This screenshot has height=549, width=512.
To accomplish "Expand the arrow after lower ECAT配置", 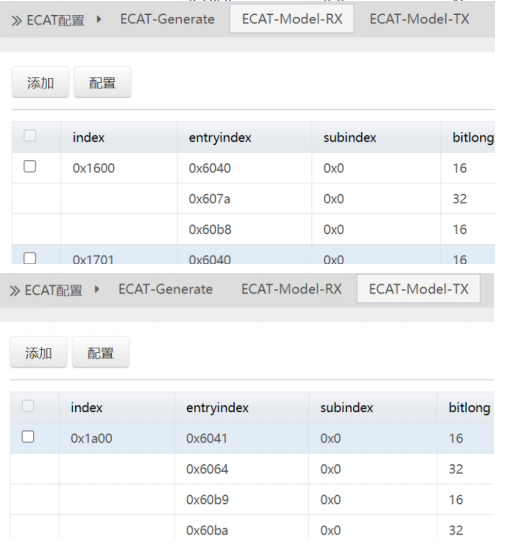I will pos(97,290).
